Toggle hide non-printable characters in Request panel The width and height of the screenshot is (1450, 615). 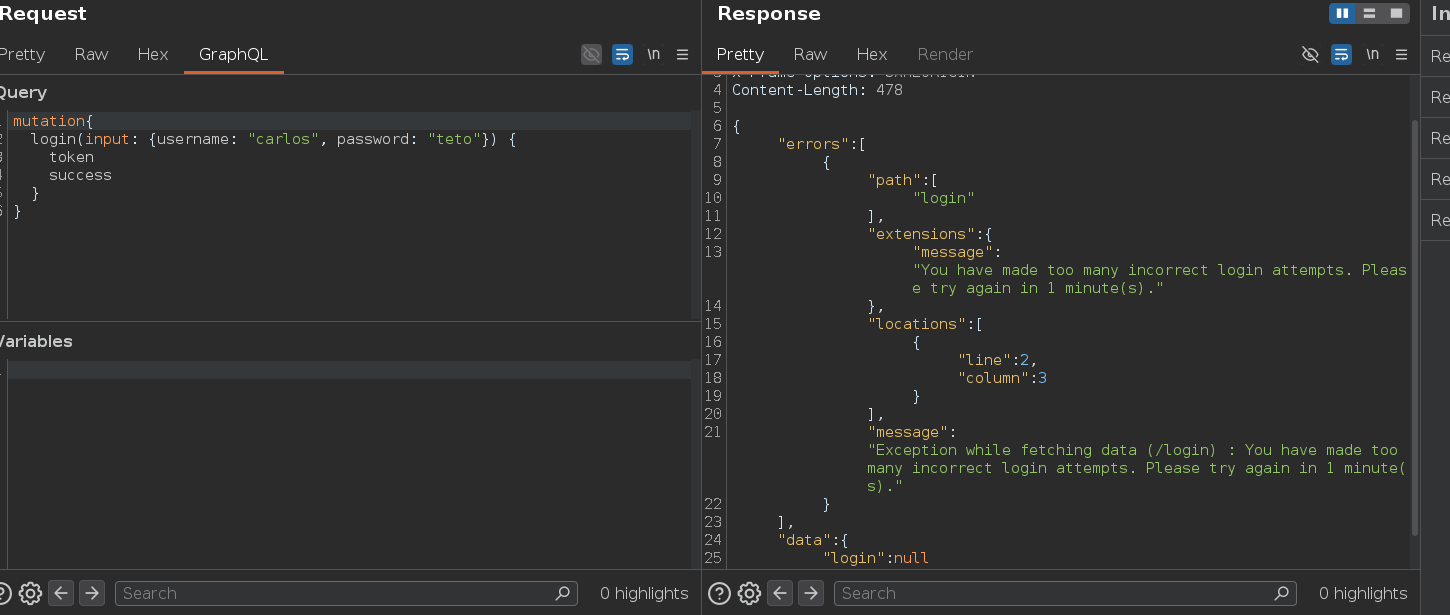tap(592, 54)
